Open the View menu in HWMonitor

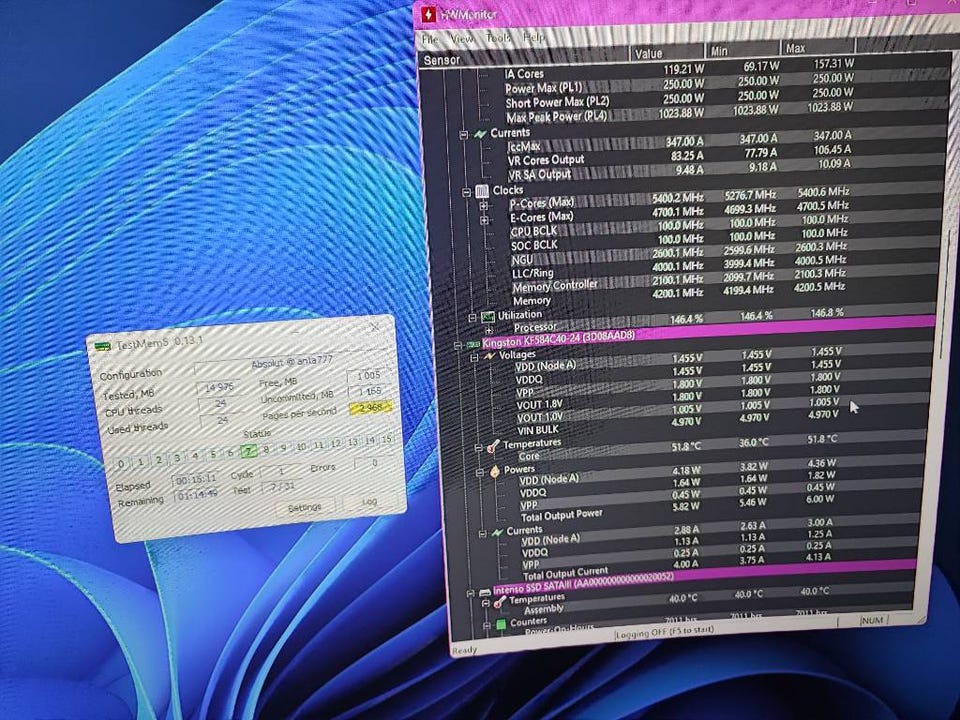462,39
